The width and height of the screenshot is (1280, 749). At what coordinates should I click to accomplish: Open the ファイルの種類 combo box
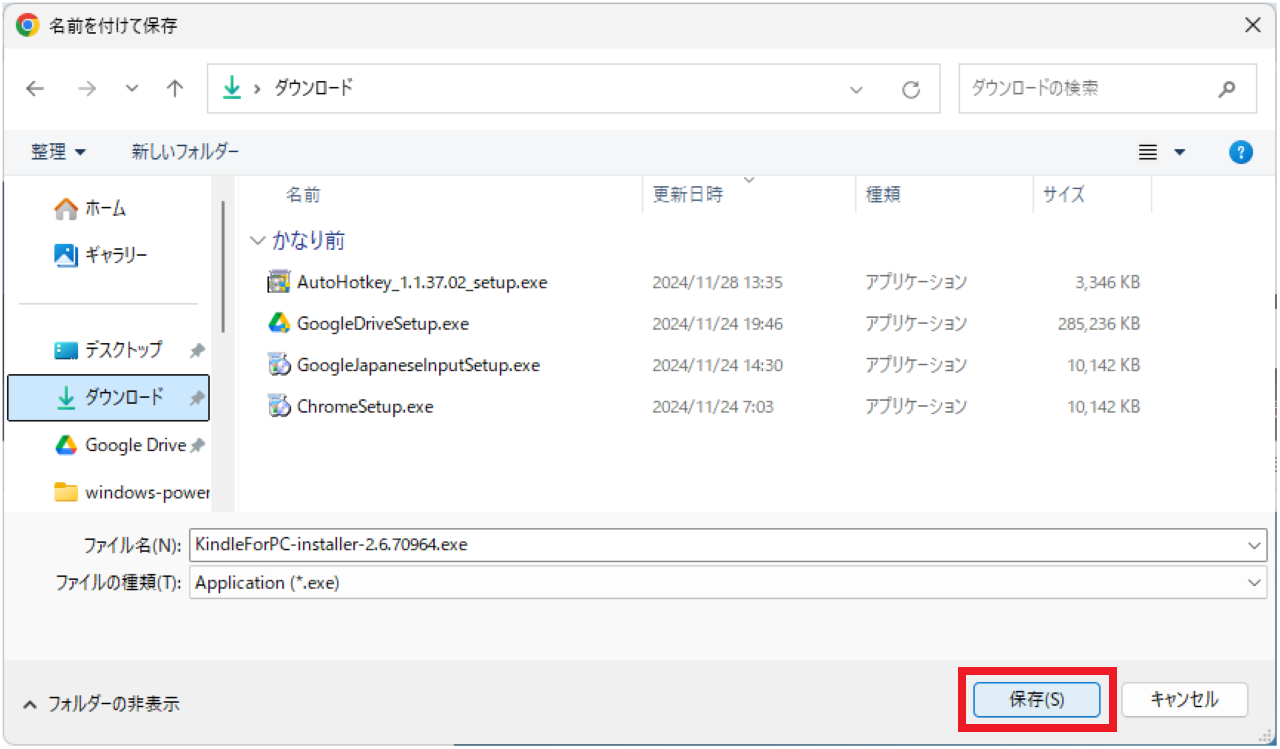pyautogui.click(x=728, y=583)
